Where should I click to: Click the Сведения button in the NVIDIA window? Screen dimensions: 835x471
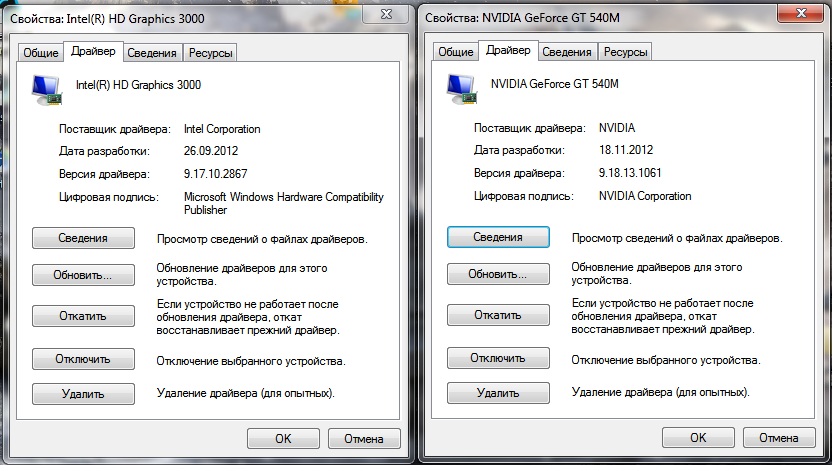[498, 237]
